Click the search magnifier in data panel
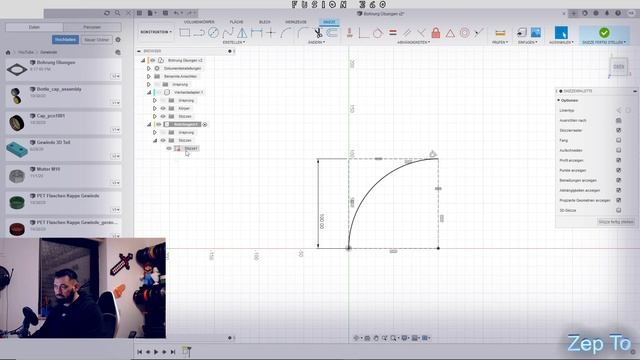 click(118, 13)
